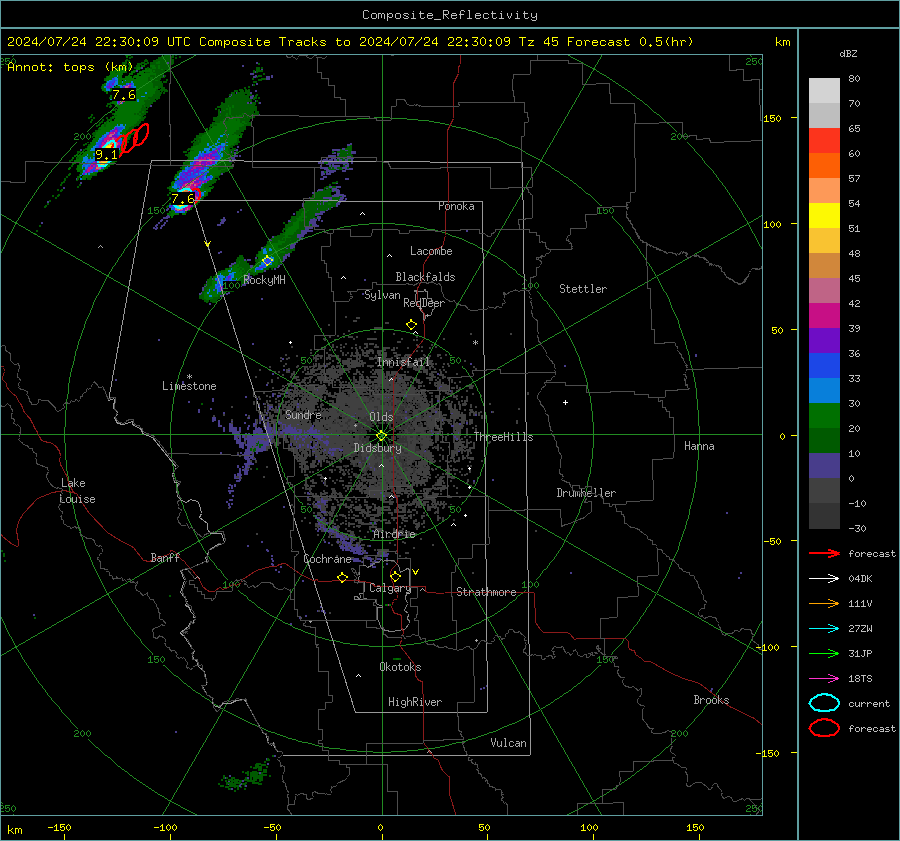Click the Okotoks town label
This screenshot has height=841, width=900.
point(400,667)
